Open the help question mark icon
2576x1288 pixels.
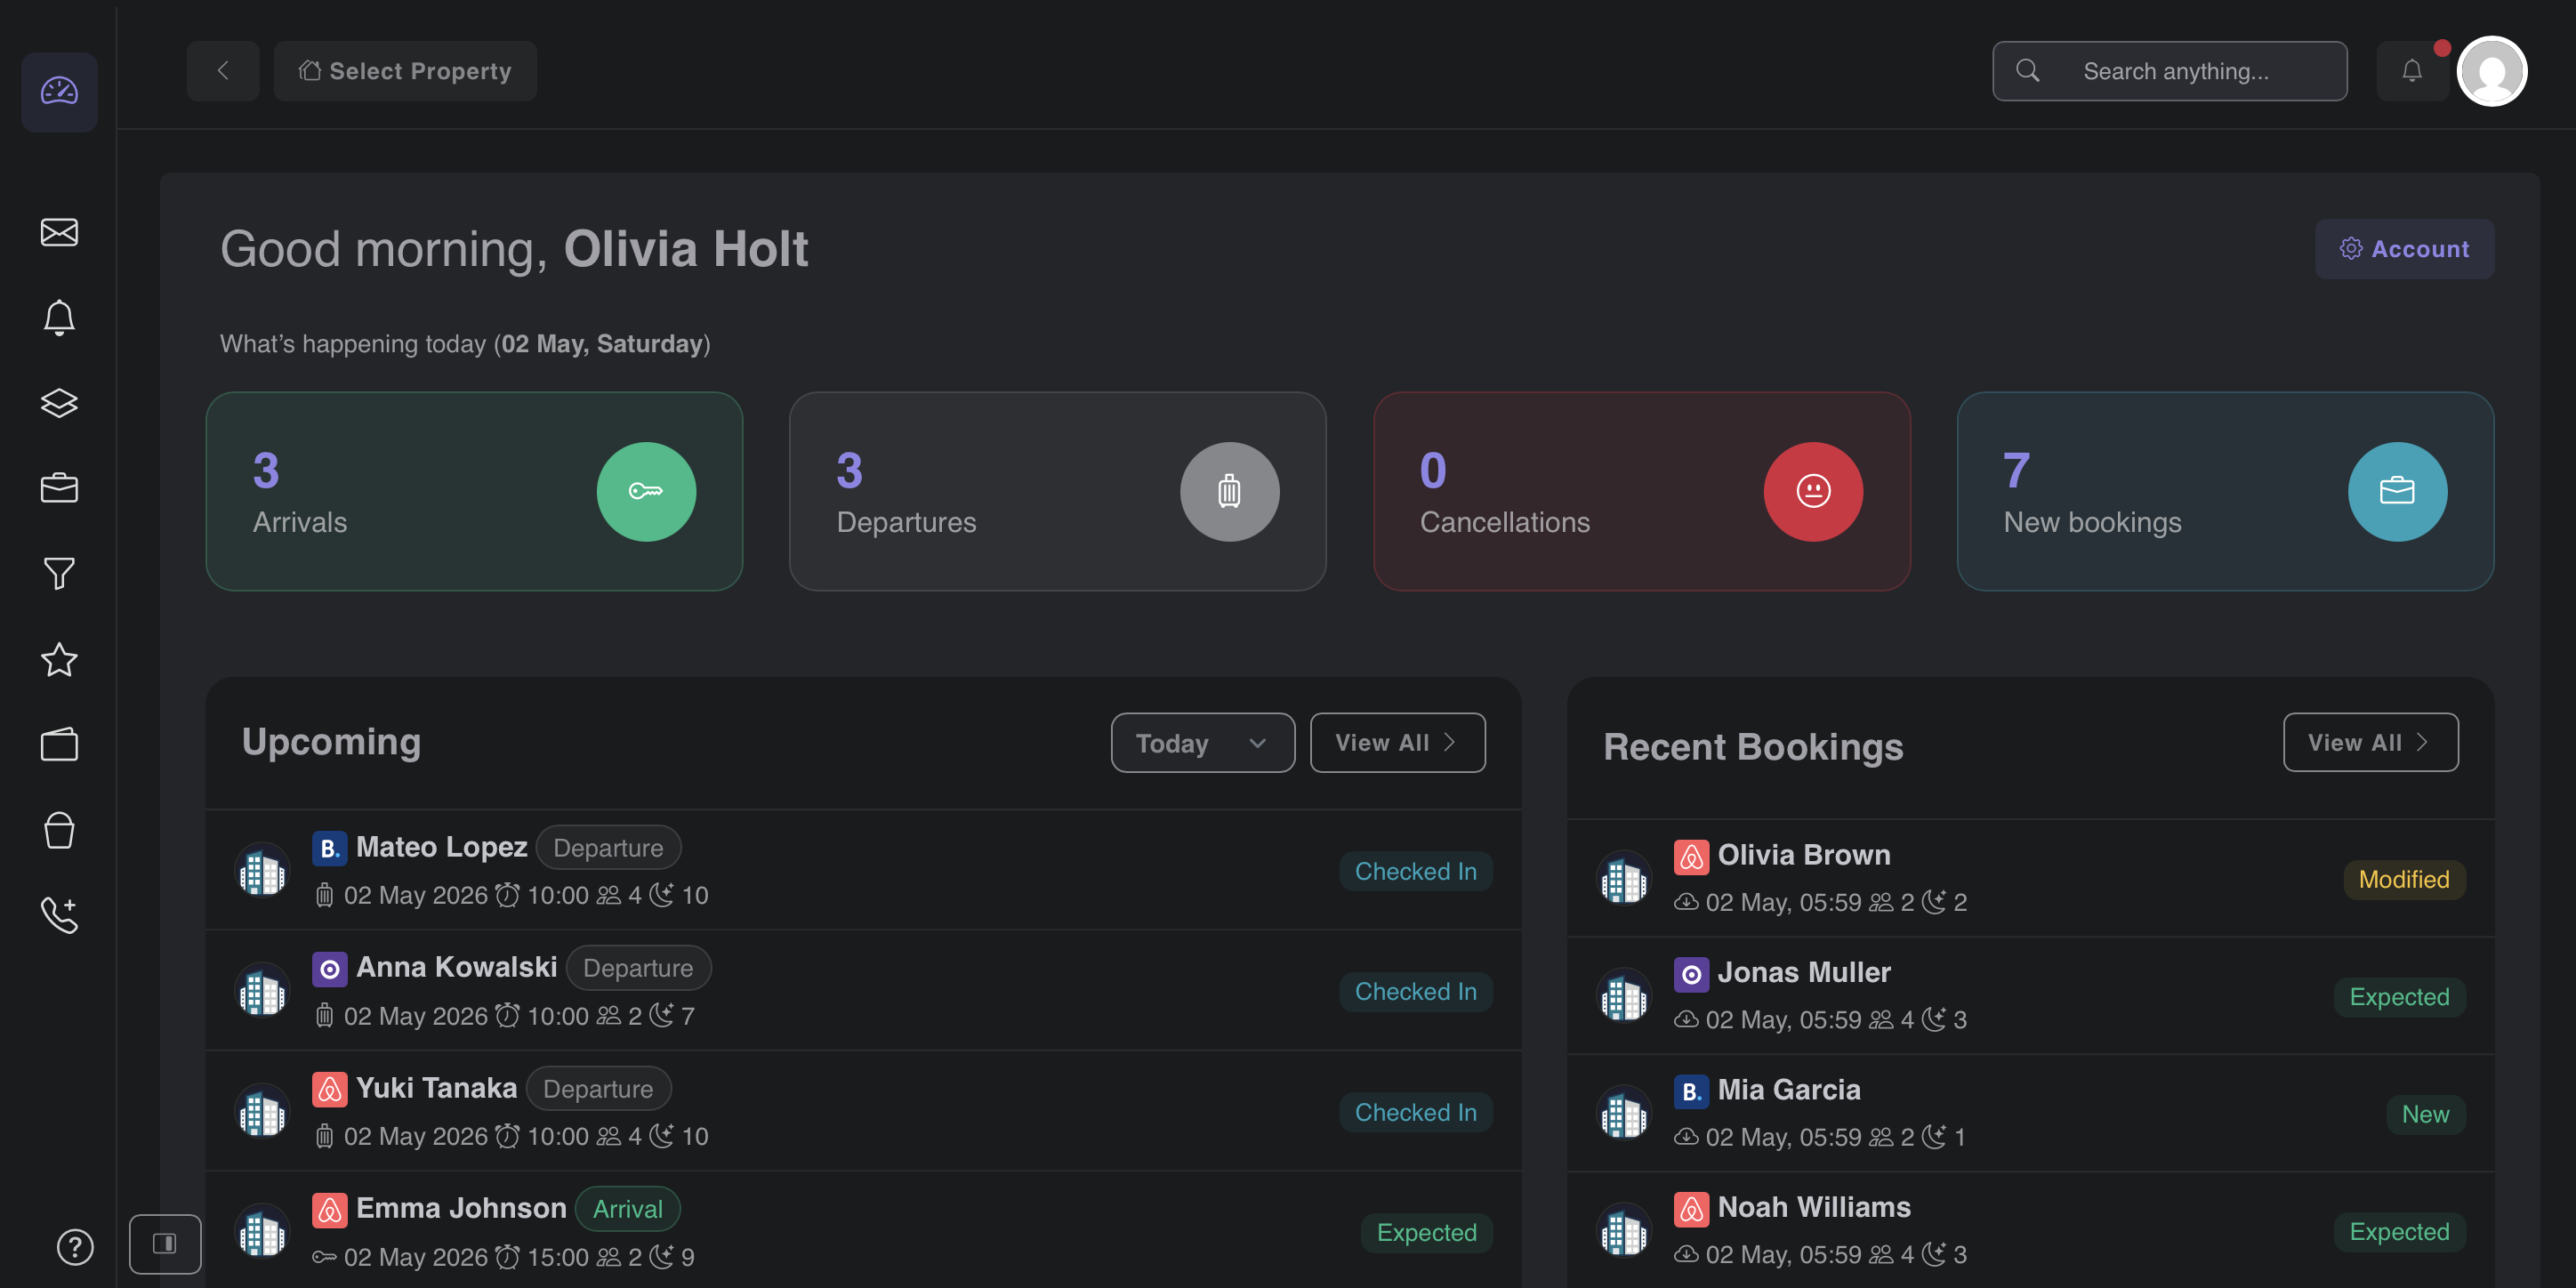click(x=75, y=1247)
